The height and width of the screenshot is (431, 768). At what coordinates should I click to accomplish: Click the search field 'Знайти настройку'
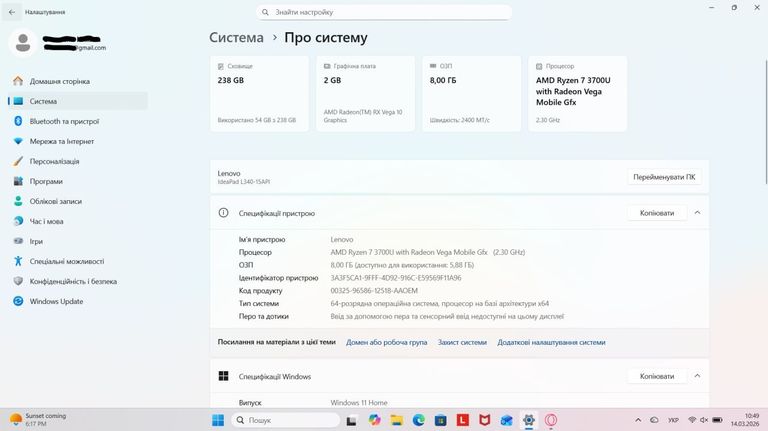click(x=384, y=12)
